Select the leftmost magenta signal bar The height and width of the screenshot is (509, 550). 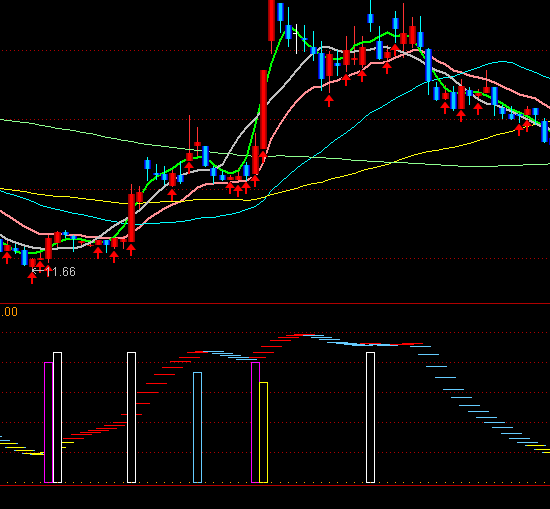click(48, 422)
